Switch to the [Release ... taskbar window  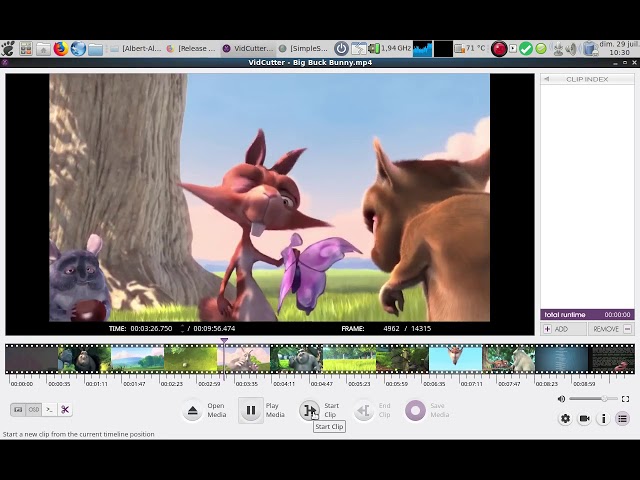tap(191, 49)
